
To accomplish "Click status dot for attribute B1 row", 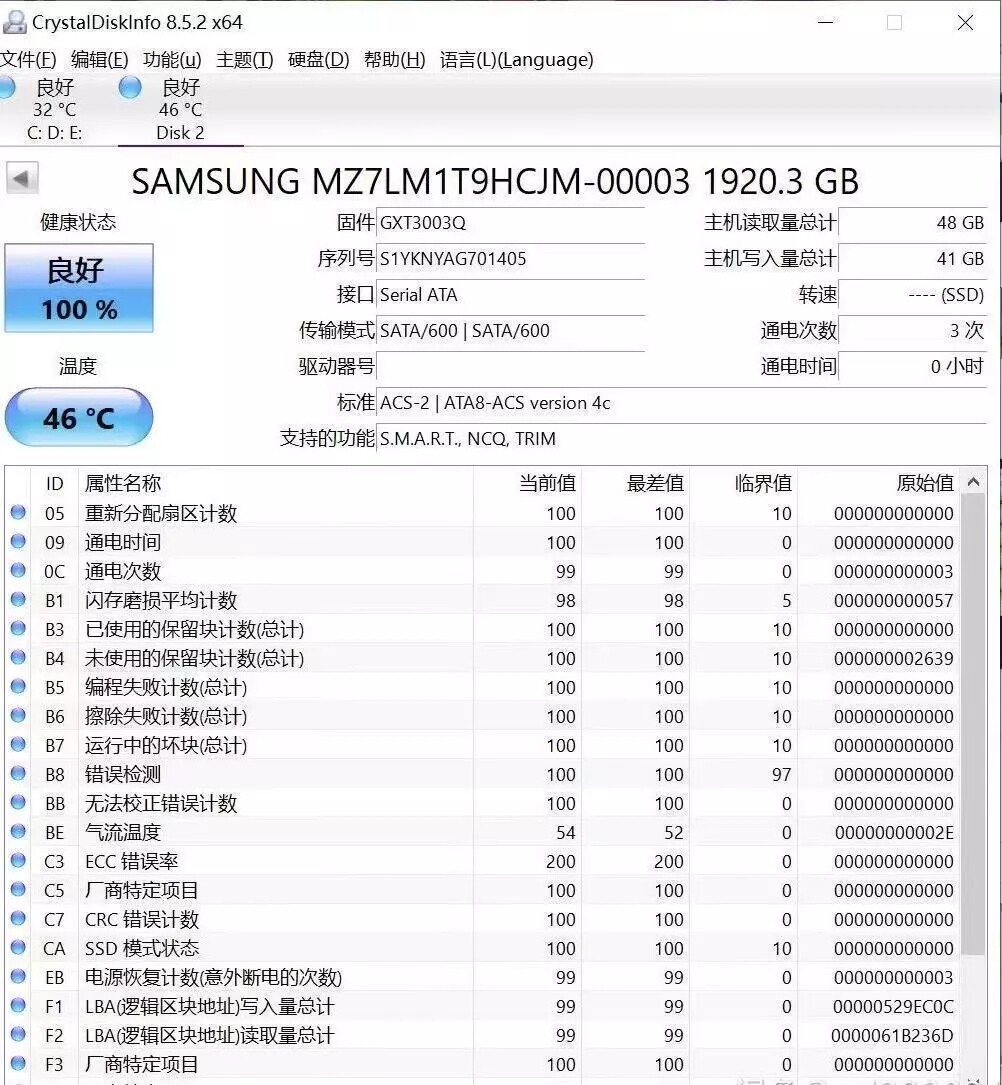I will click(x=18, y=599).
